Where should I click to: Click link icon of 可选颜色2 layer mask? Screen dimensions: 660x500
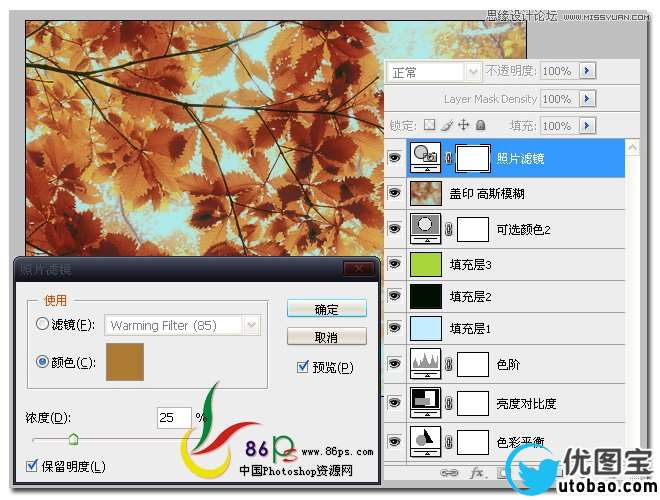point(449,229)
